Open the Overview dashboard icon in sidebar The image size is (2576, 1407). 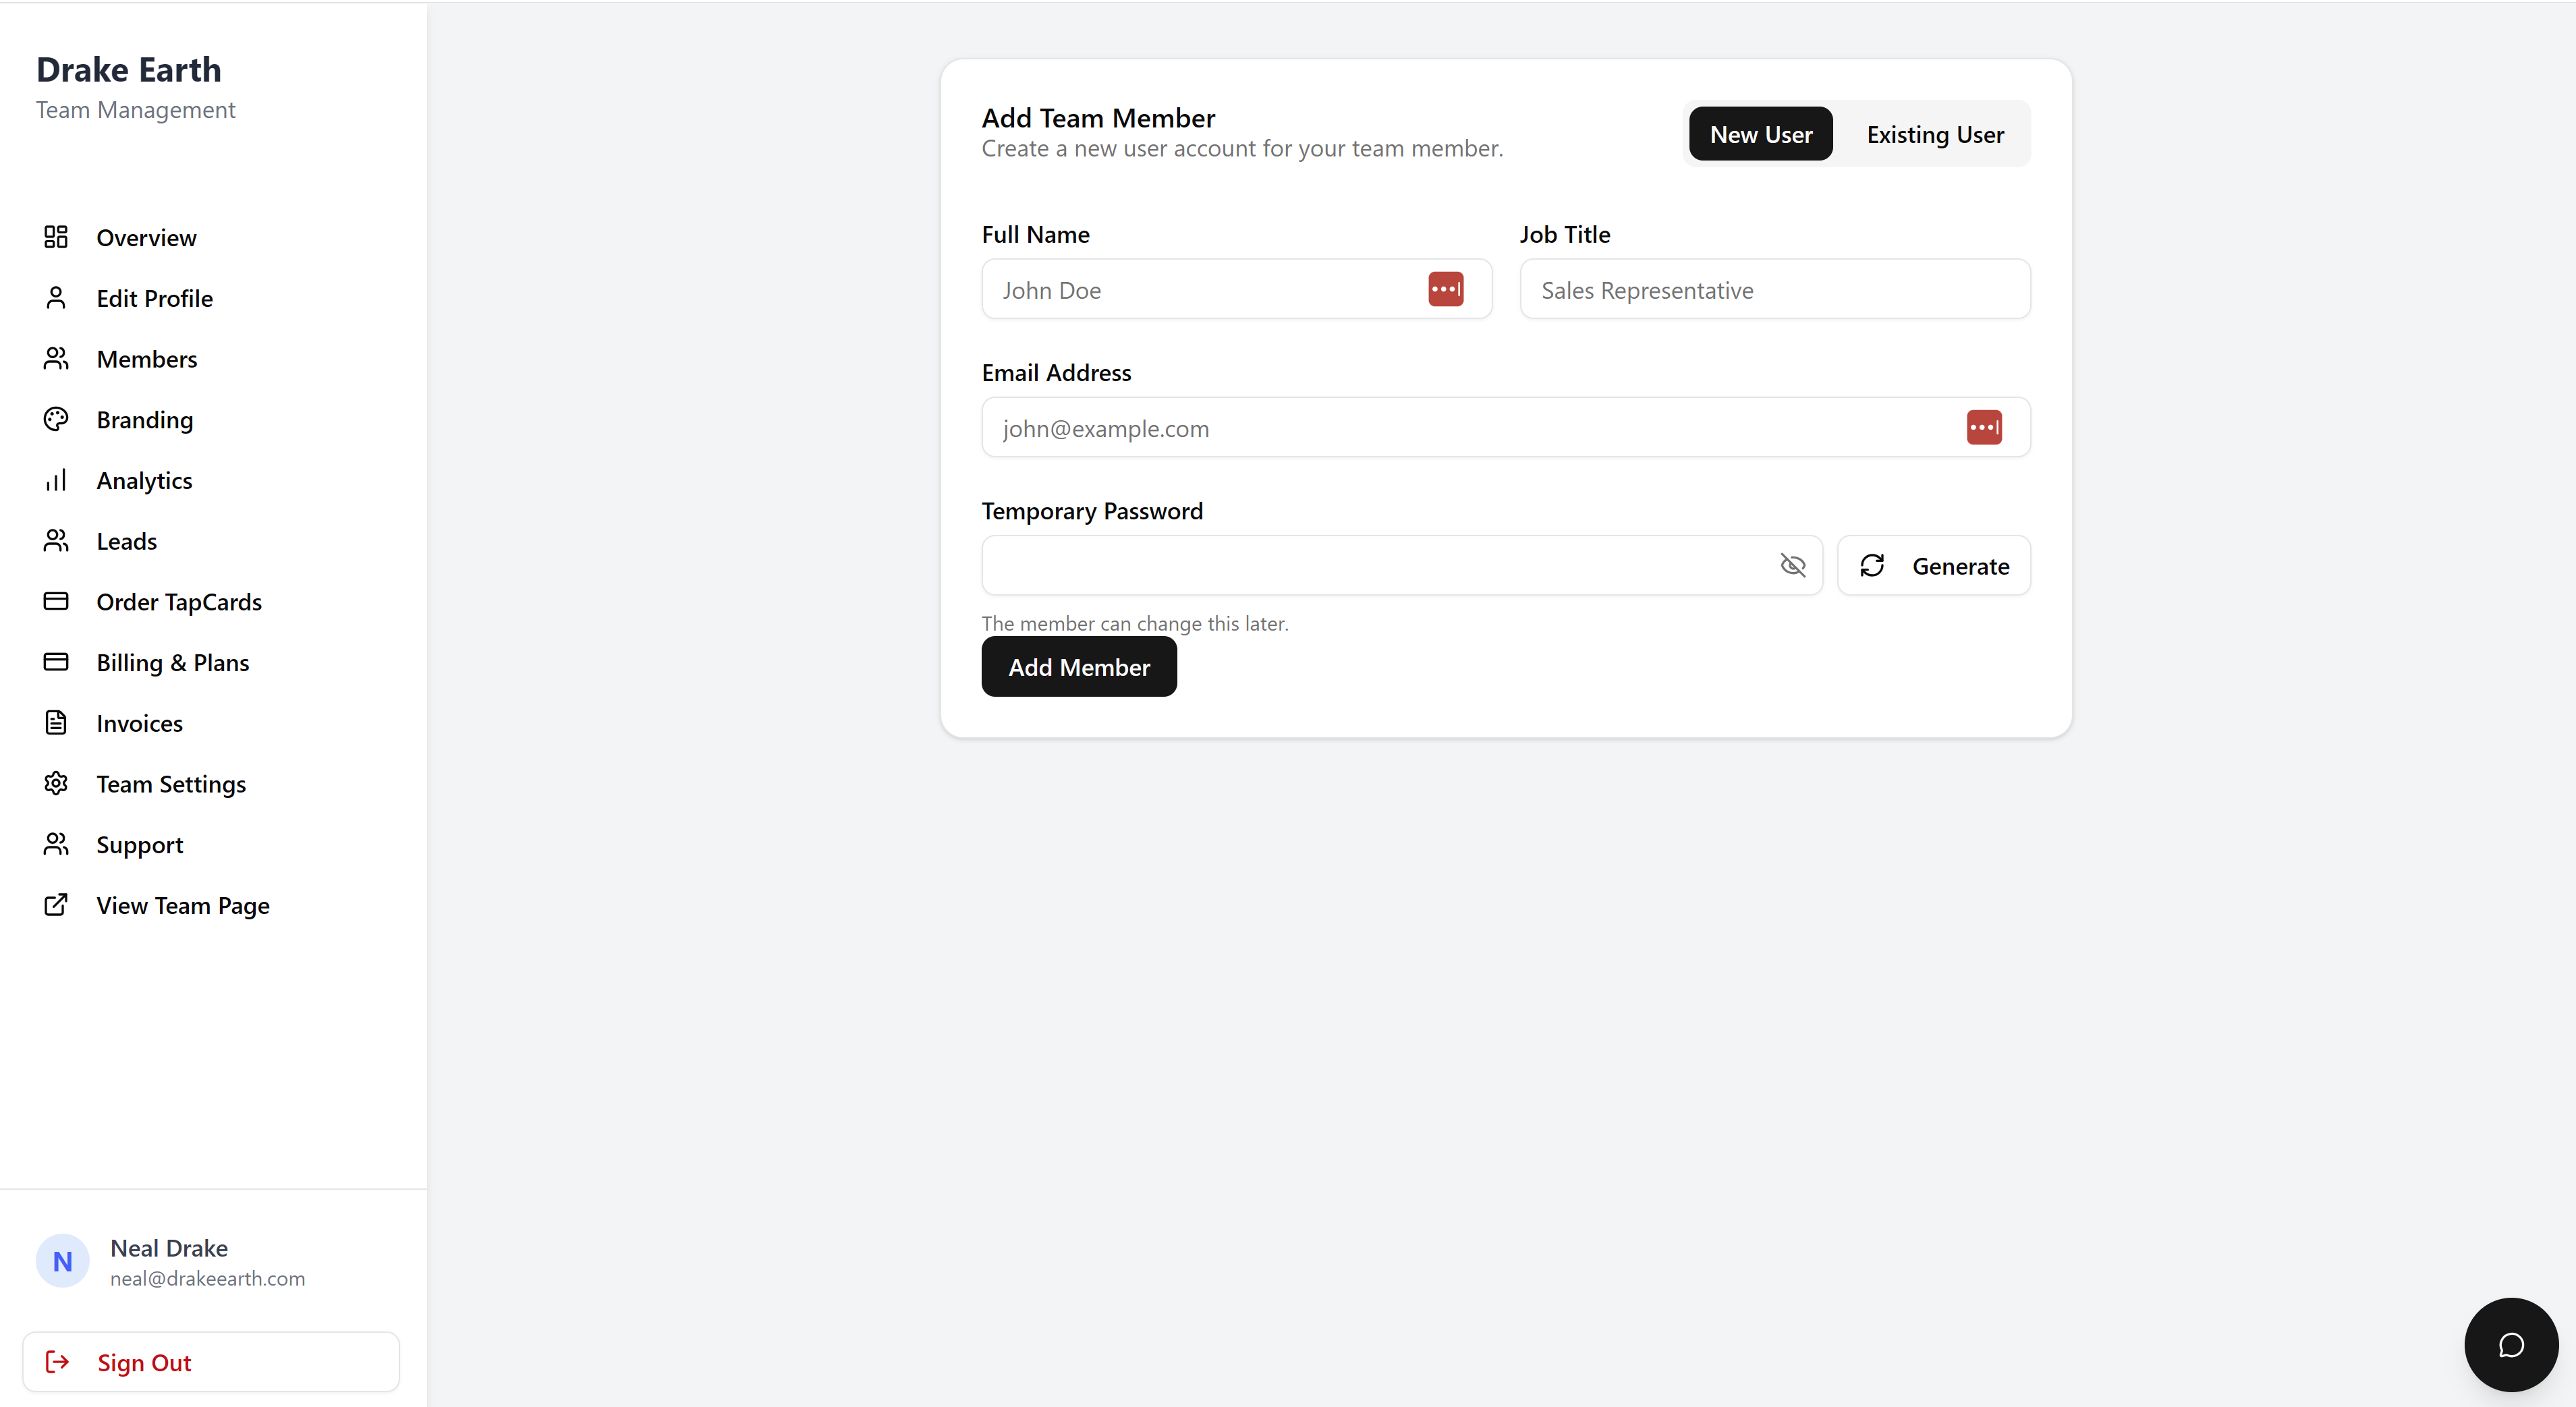click(56, 237)
